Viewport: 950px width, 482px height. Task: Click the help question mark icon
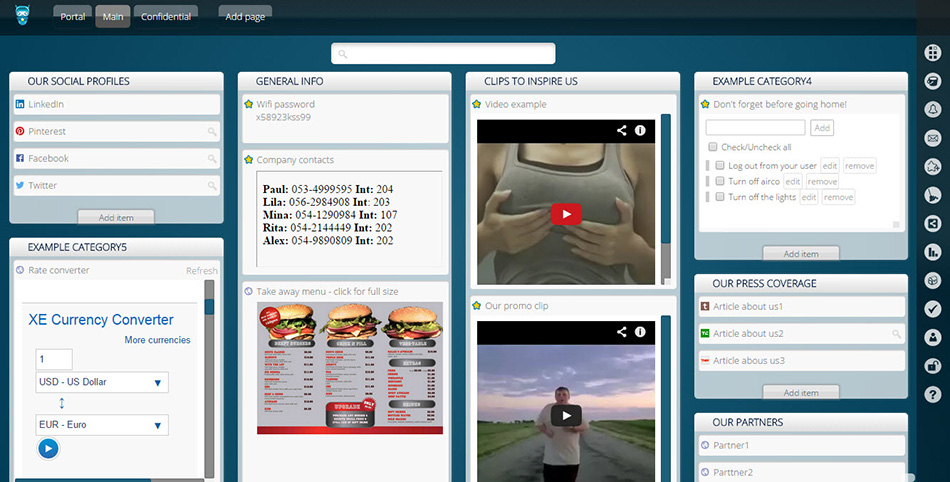point(933,395)
